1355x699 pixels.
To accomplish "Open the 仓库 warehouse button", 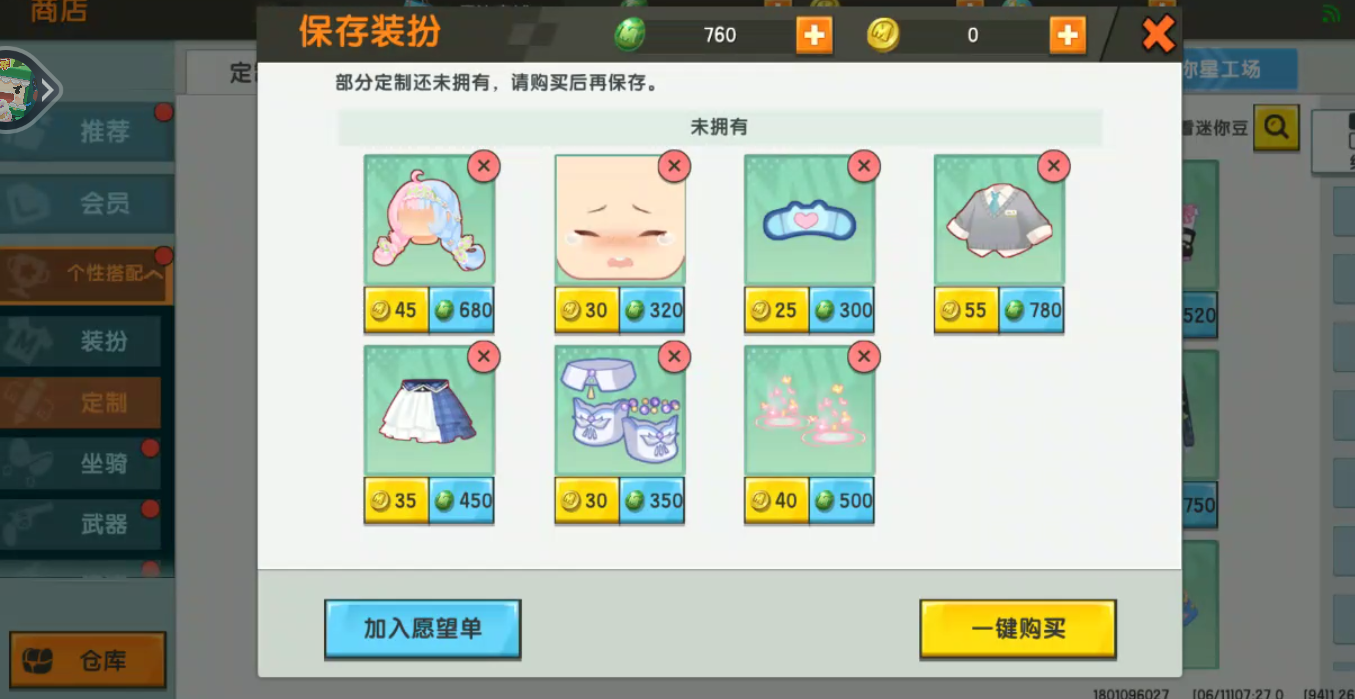I will click(x=88, y=660).
